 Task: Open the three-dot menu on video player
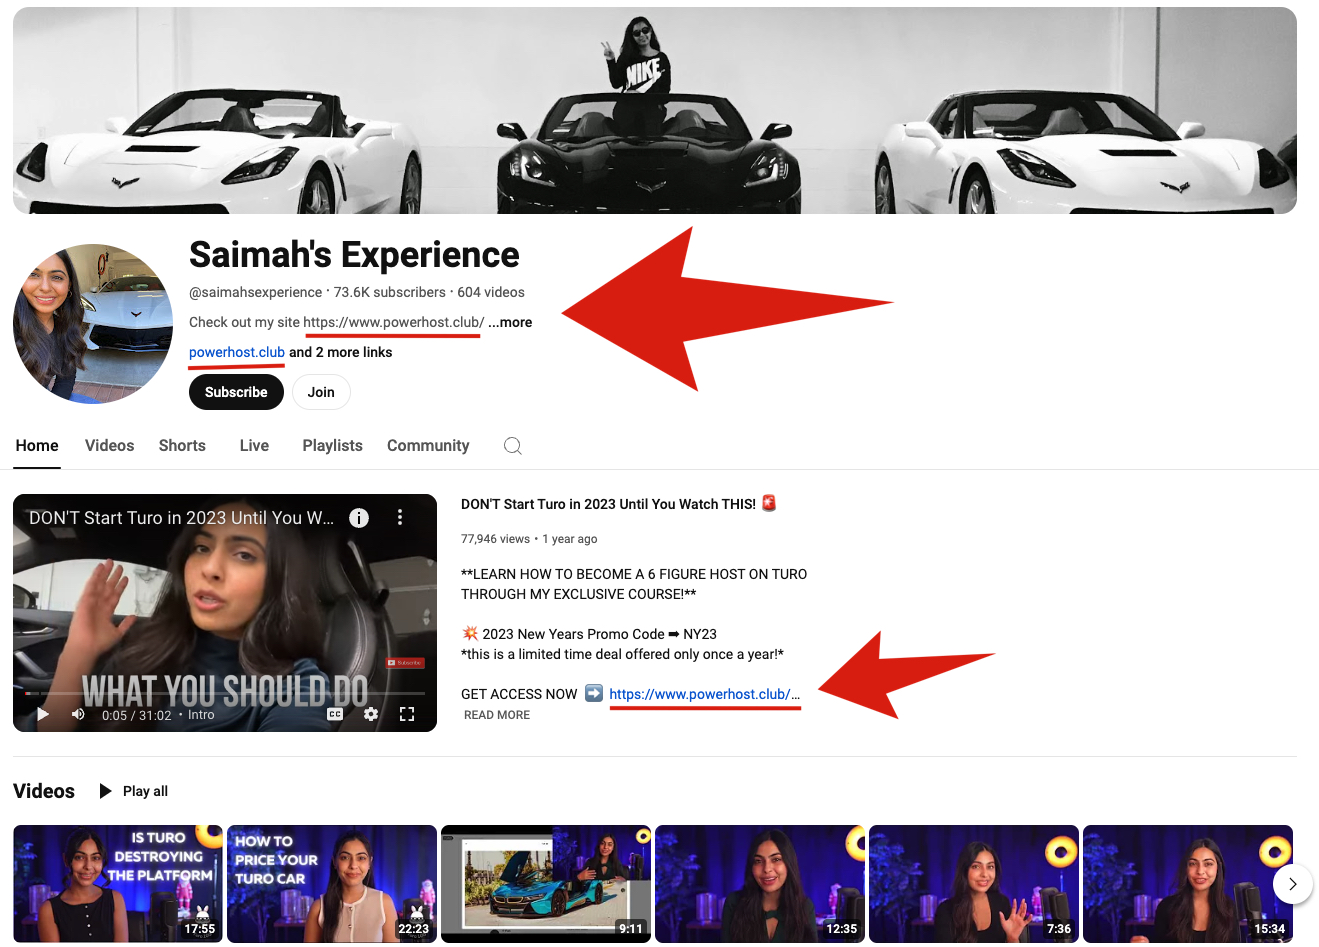400,518
